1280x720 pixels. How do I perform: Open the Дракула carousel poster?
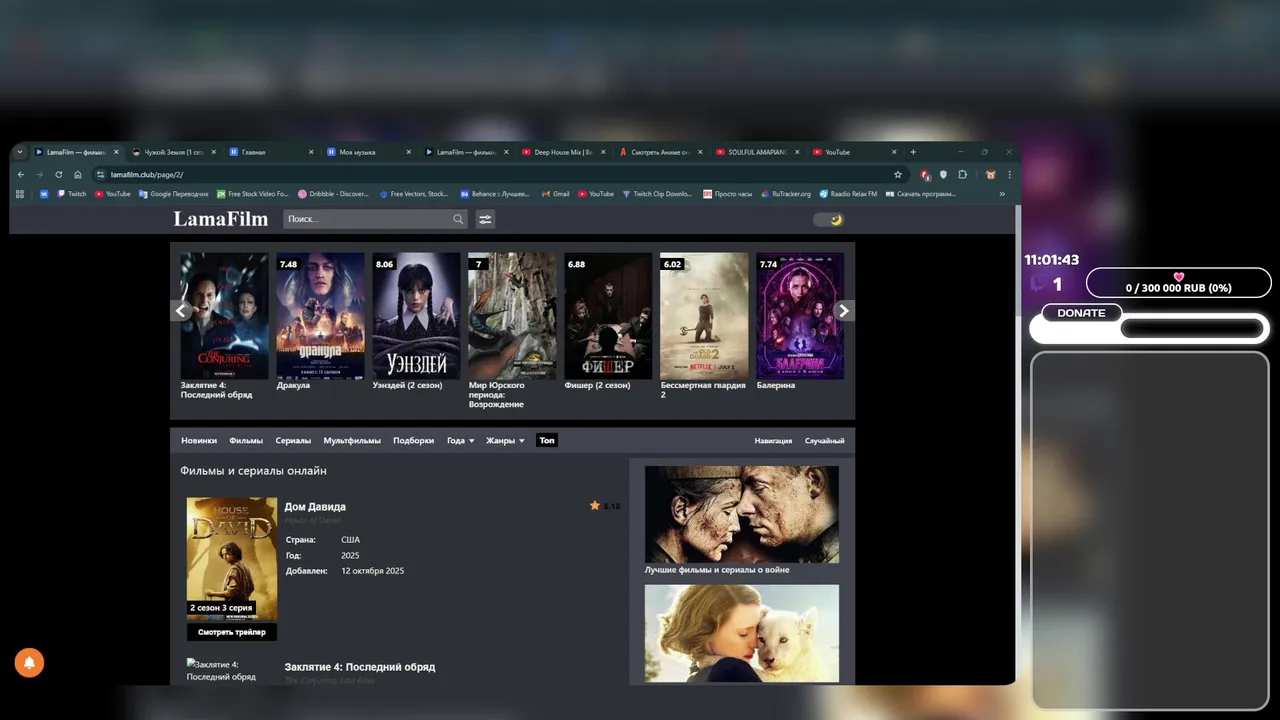click(320, 316)
